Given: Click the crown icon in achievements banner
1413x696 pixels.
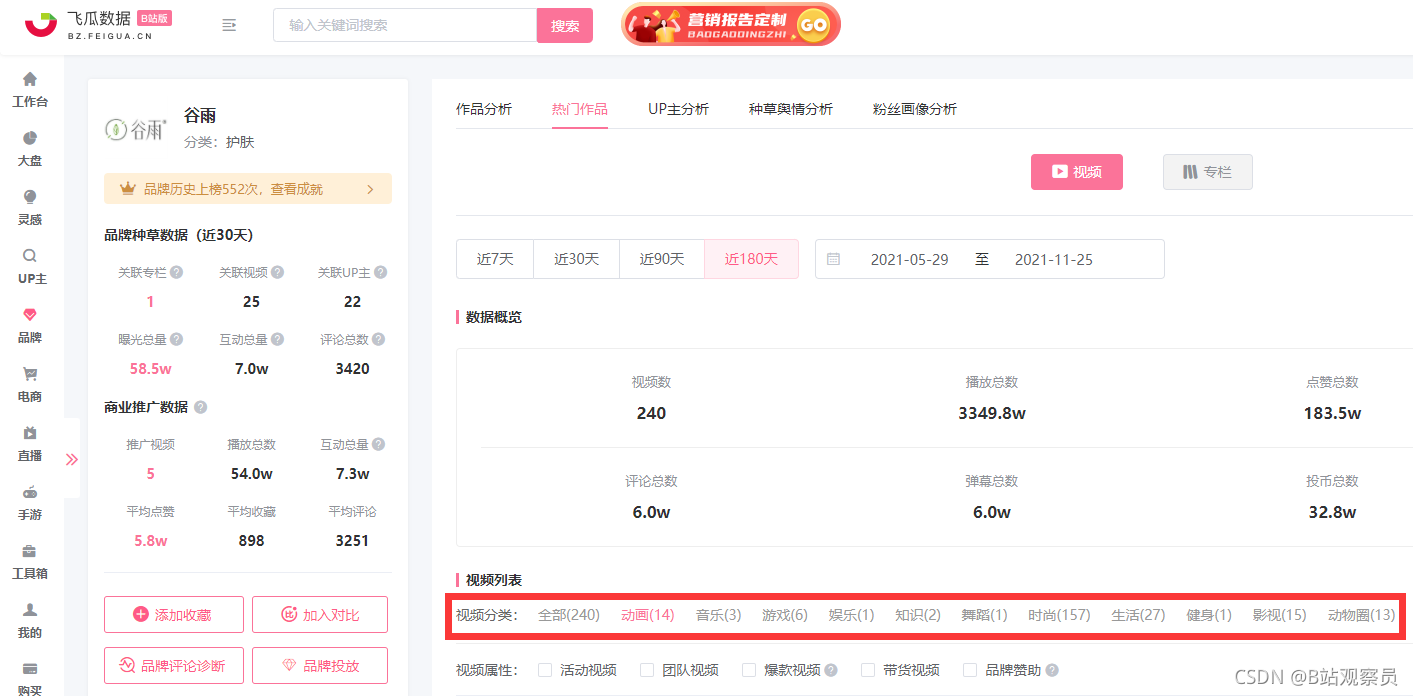Looking at the screenshot, I should 128,188.
